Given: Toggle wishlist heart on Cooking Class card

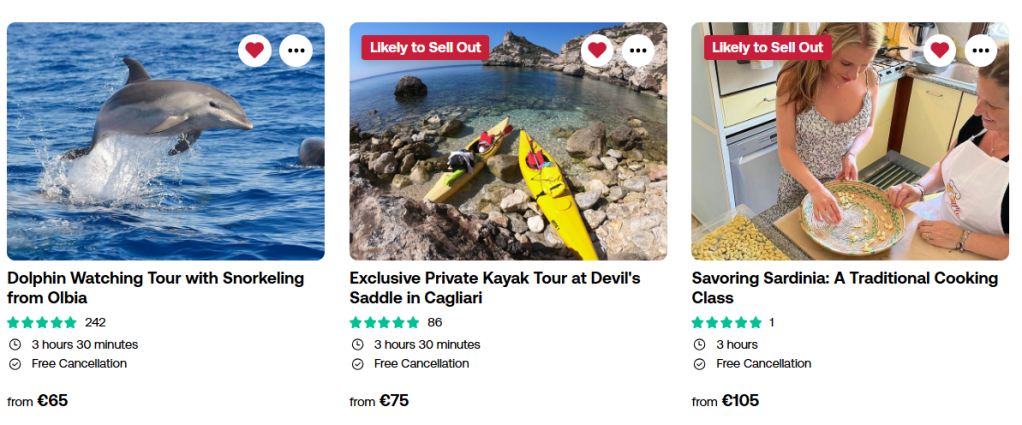Looking at the screenshot, I should tap(939, 50).
